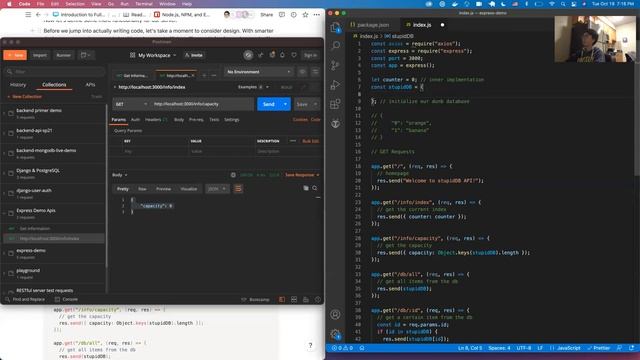Image resolution: width=640 pixels, height=360 pixels.
Task: Open JSON format dropdown in response
Action: 216,189
